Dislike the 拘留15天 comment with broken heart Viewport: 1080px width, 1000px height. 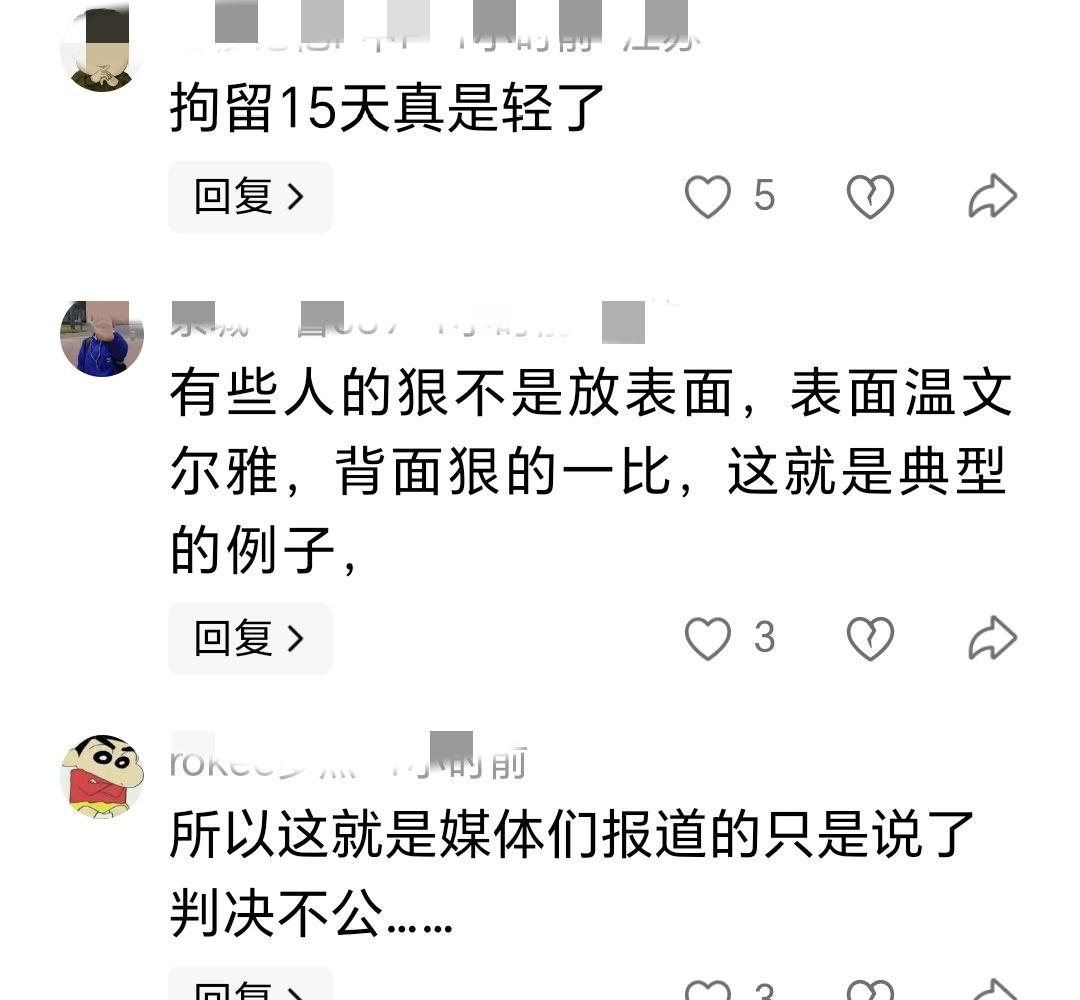click(870, 197)
